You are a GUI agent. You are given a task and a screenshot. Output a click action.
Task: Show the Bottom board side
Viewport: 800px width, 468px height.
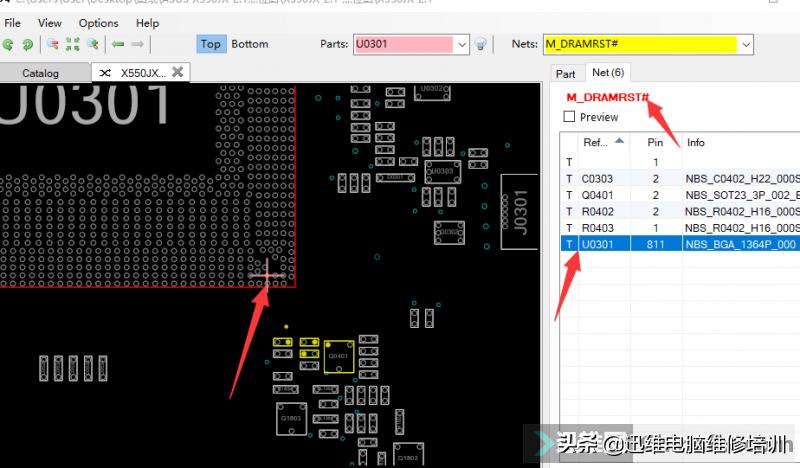(249, 44)
